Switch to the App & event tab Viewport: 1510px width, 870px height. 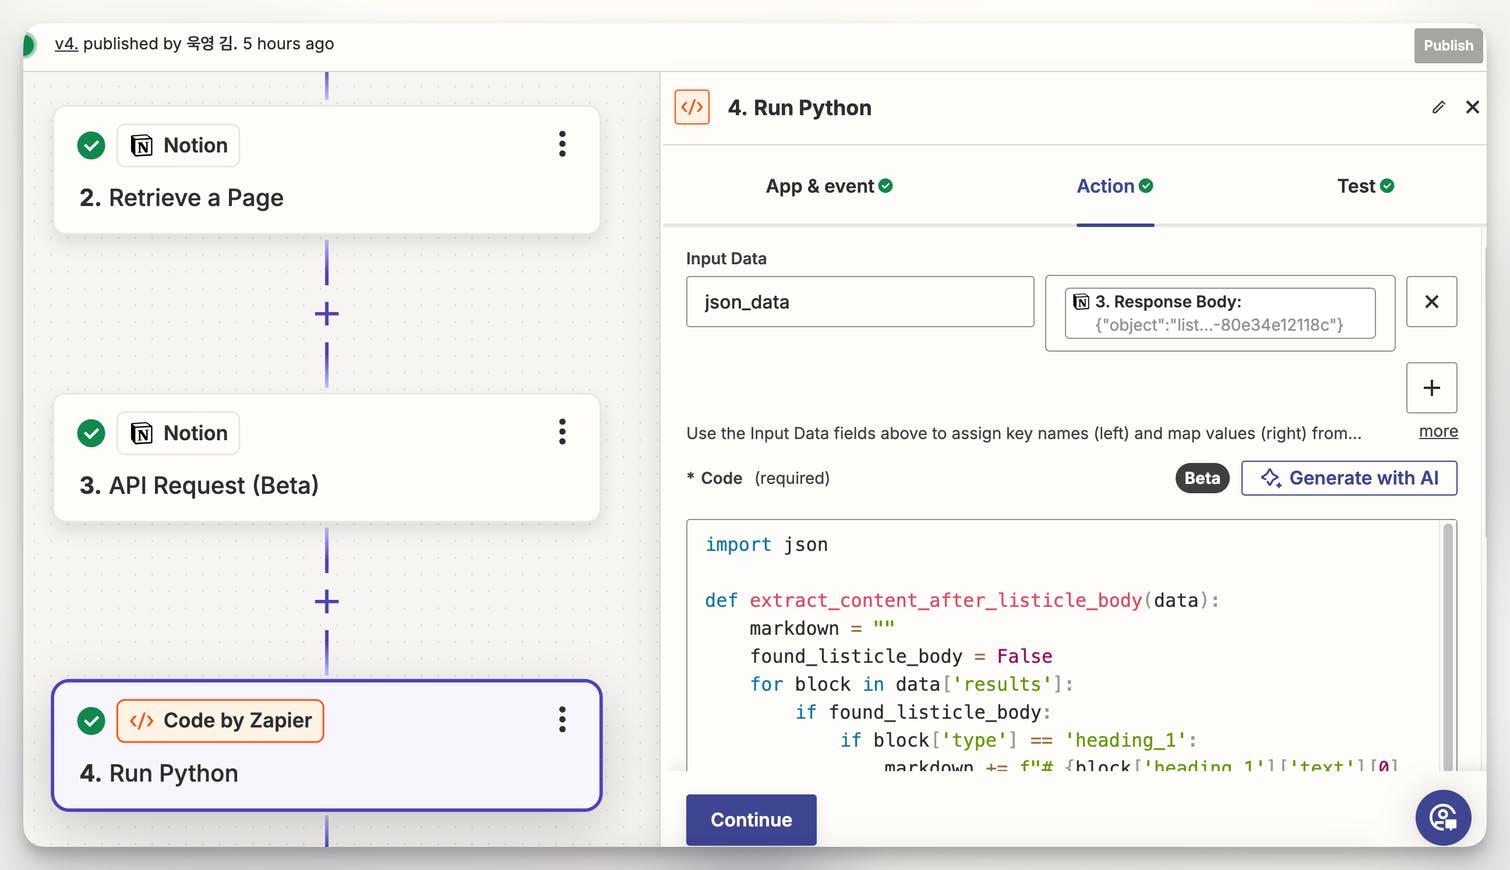(828, 186)
